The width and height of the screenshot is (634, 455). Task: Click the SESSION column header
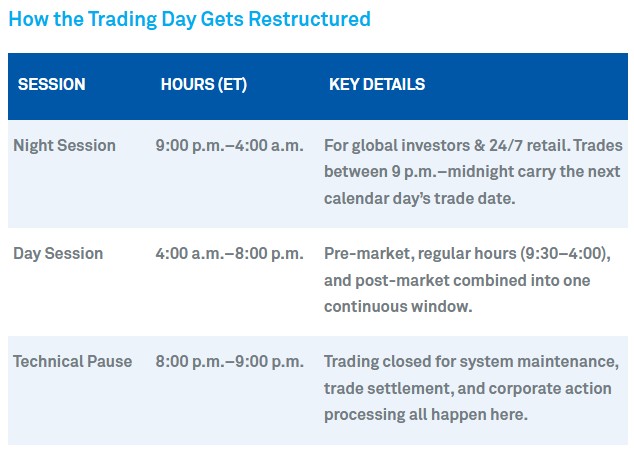[x=52, y=85]
